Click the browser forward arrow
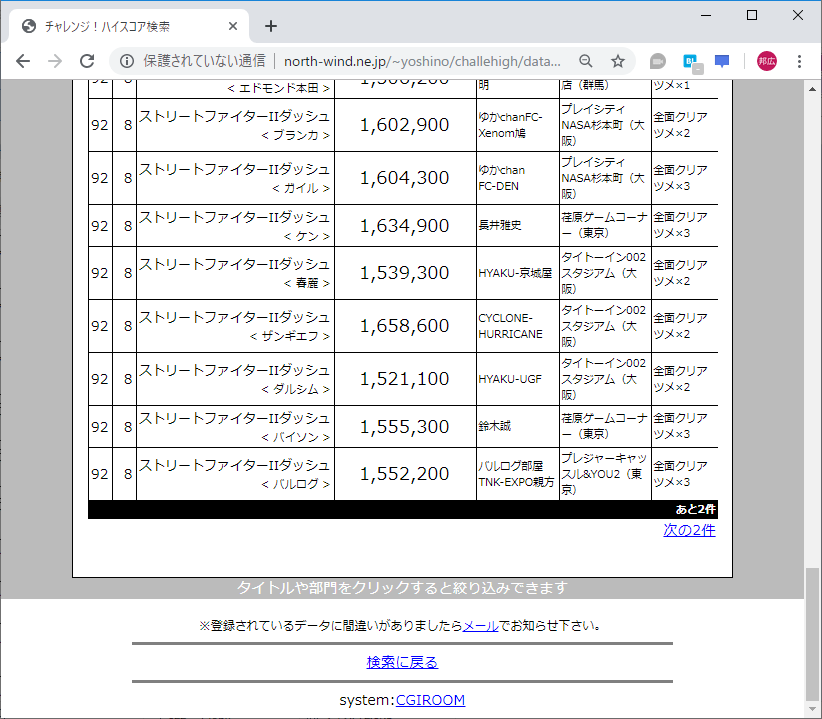822x719 pixels. (55, 61)
